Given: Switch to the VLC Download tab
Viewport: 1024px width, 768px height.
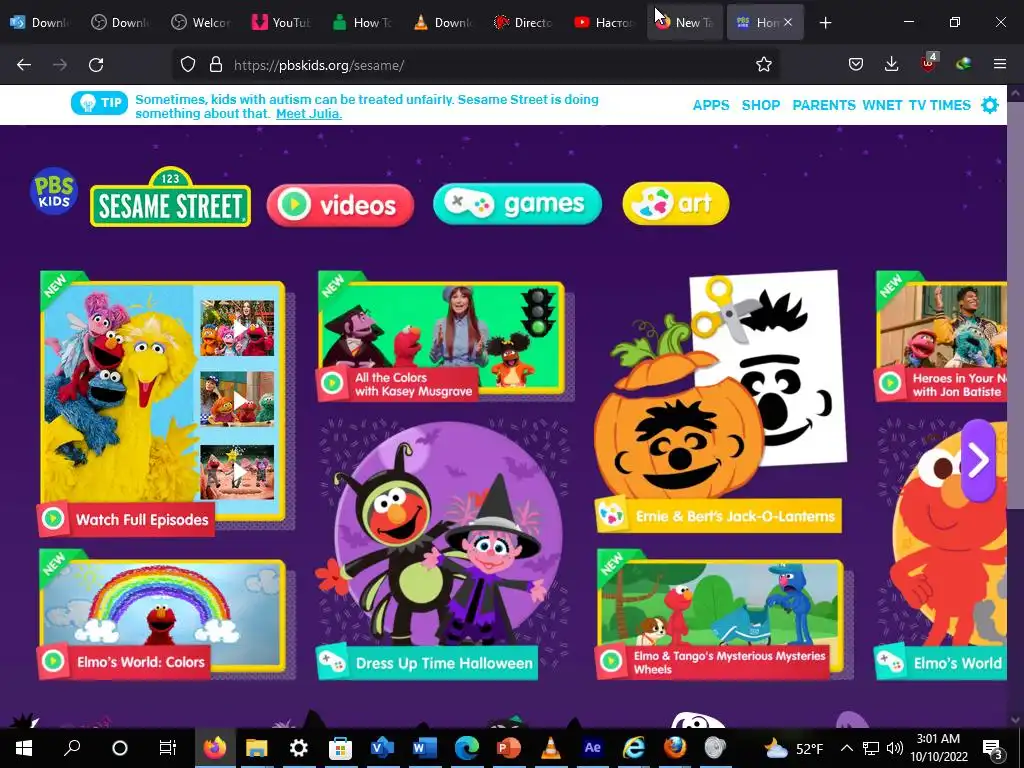Looking at the screenshot, I should 443,23.
